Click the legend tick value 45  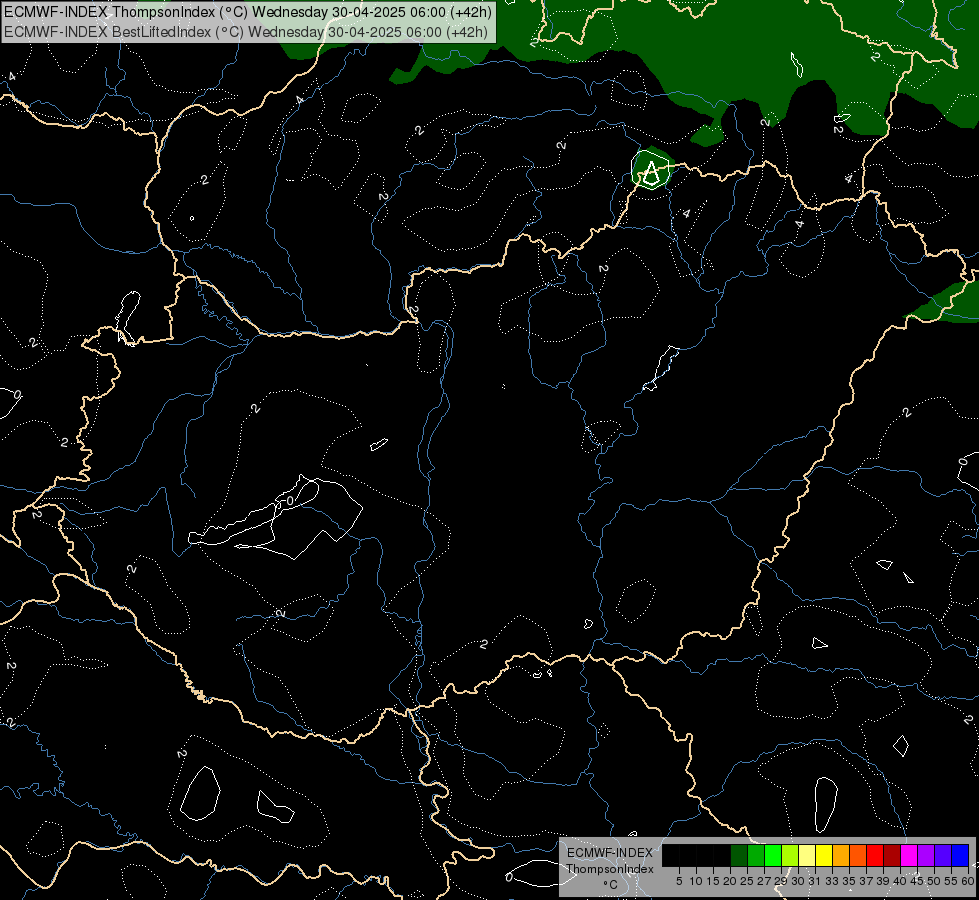point(917,881)
